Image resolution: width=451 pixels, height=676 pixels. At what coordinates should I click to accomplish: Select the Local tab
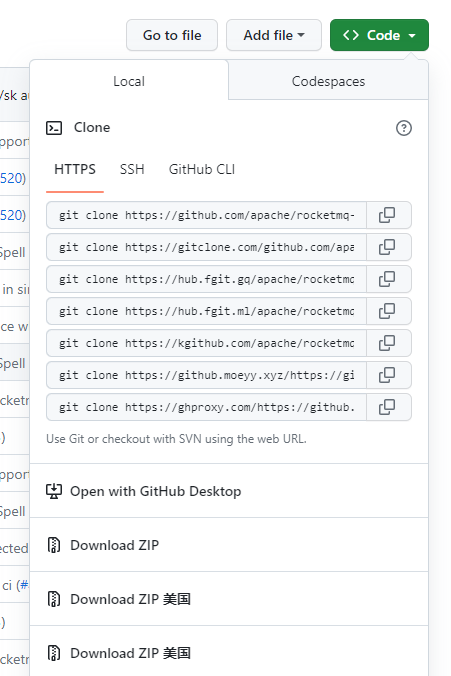coord(129,81)
